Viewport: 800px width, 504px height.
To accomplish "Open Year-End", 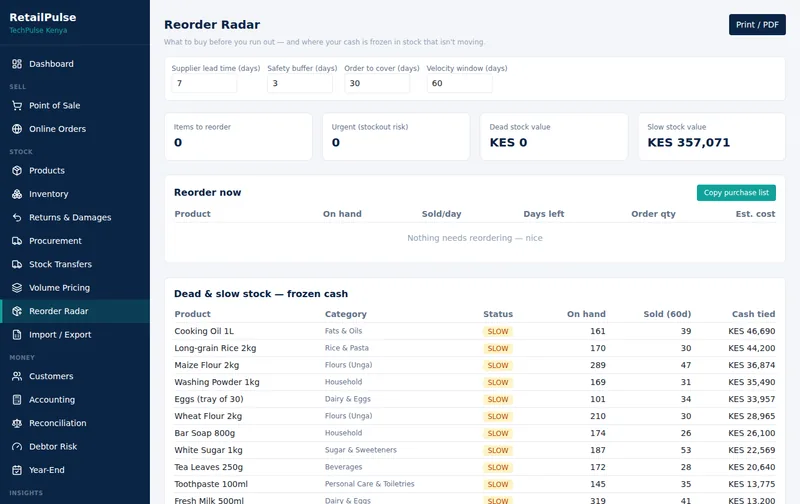I will click(75, 470).
